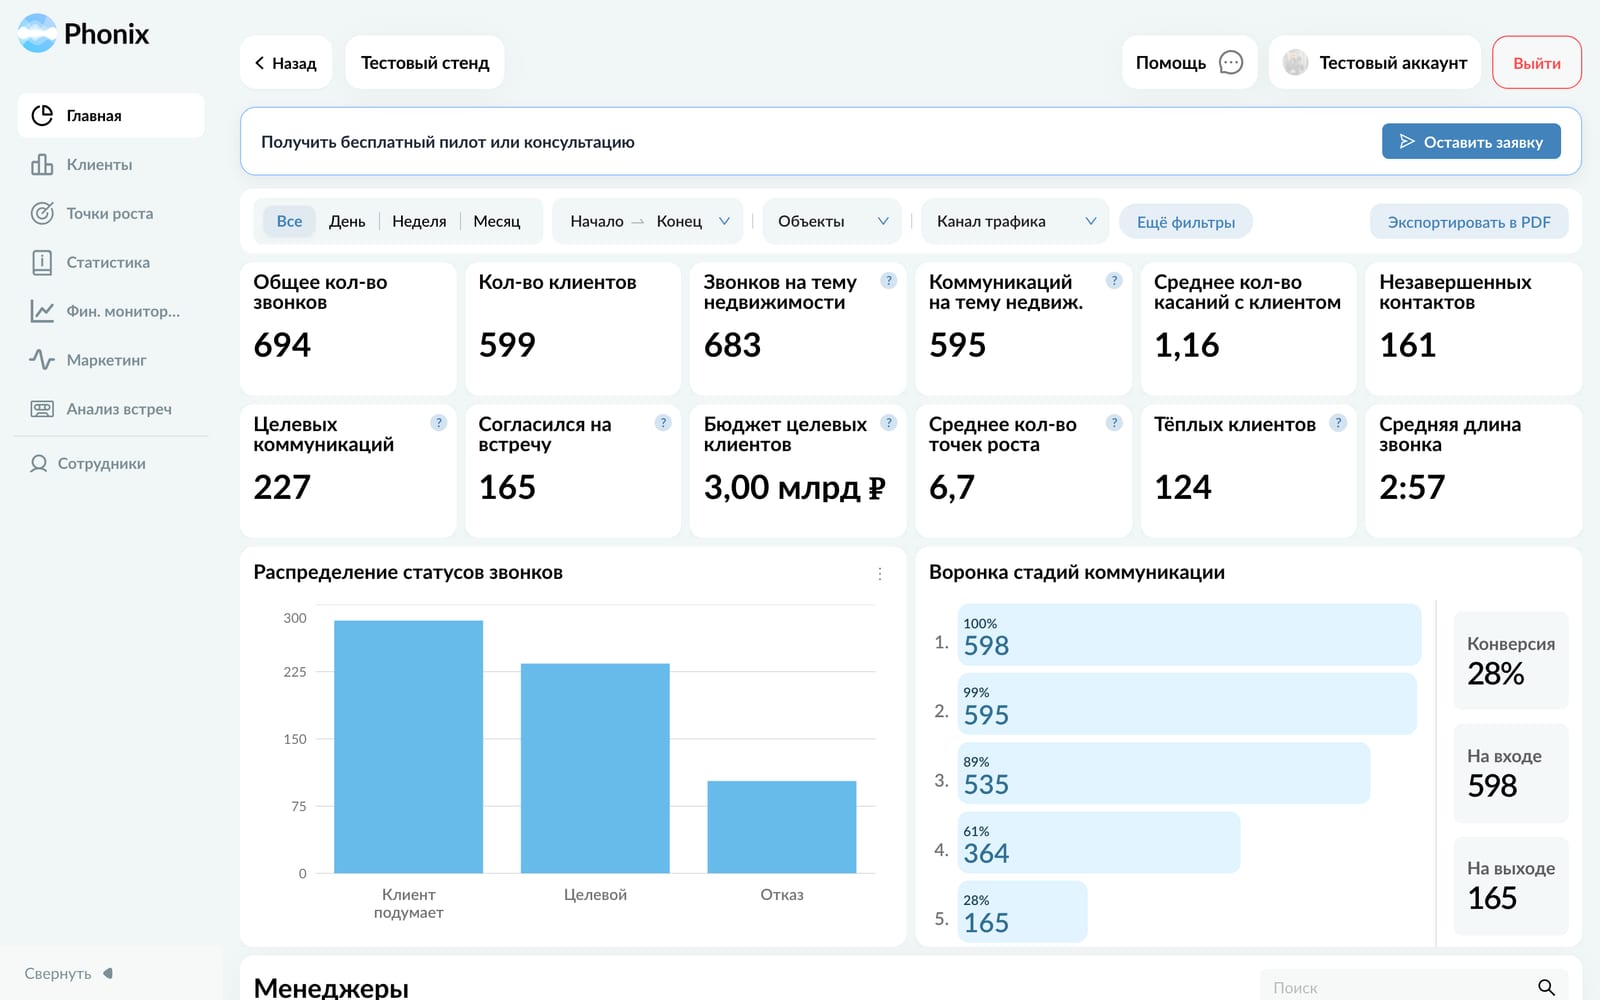Open Статистика via its sidebar icon

click(42, 262)
